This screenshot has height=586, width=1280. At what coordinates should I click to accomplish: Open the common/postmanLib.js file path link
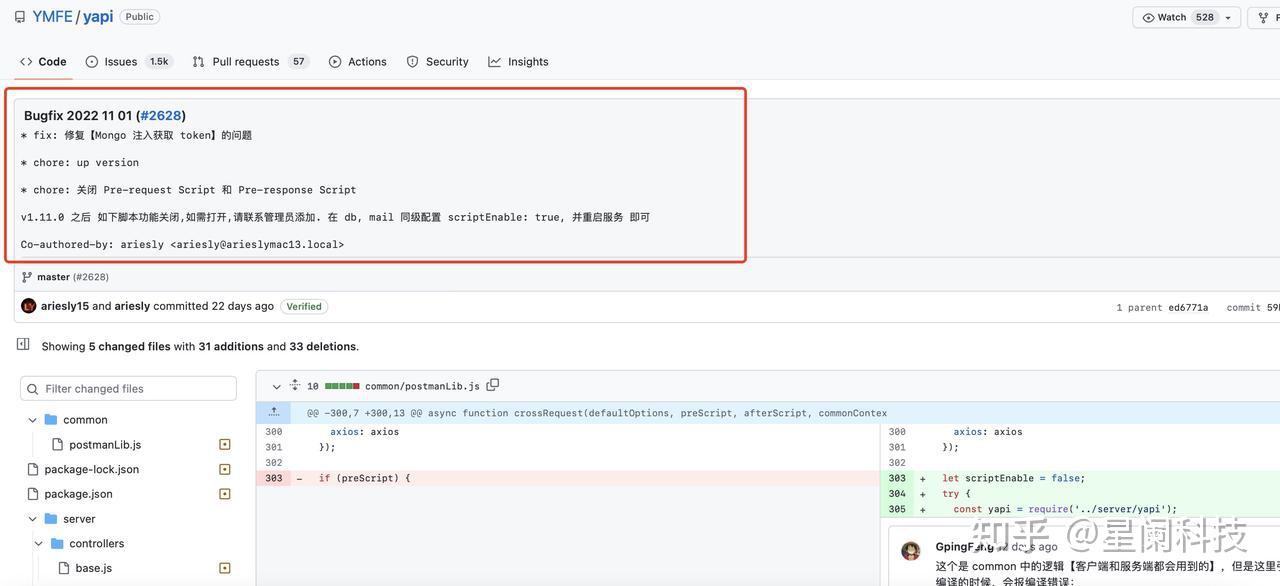coord(422,386)
